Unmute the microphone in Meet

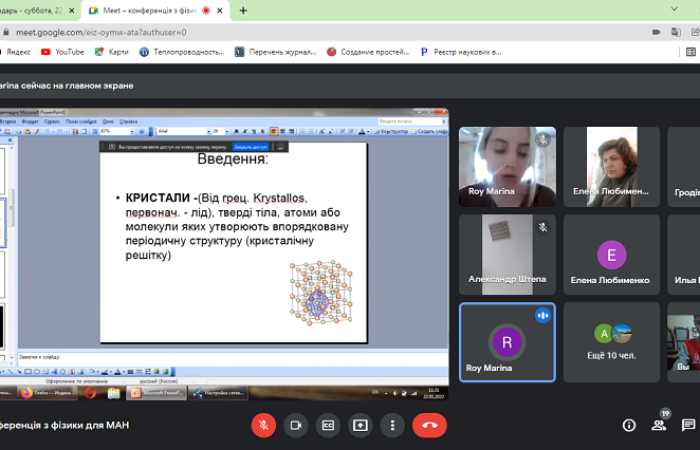(x=263, y=425)
